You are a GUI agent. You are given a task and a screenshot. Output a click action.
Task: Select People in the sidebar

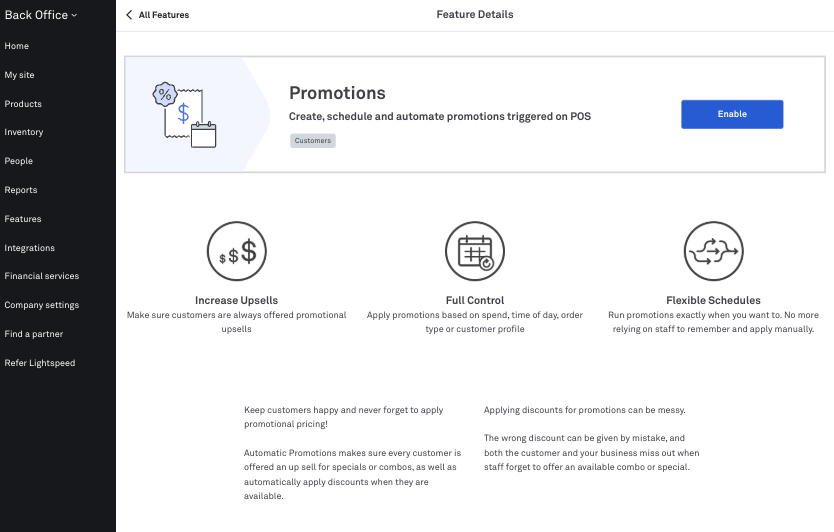19,161
